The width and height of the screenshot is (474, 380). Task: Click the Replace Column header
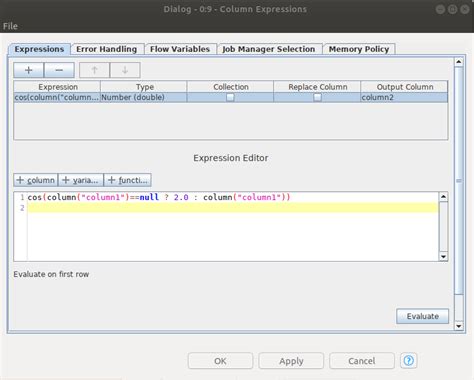click(x=317, y=87)
